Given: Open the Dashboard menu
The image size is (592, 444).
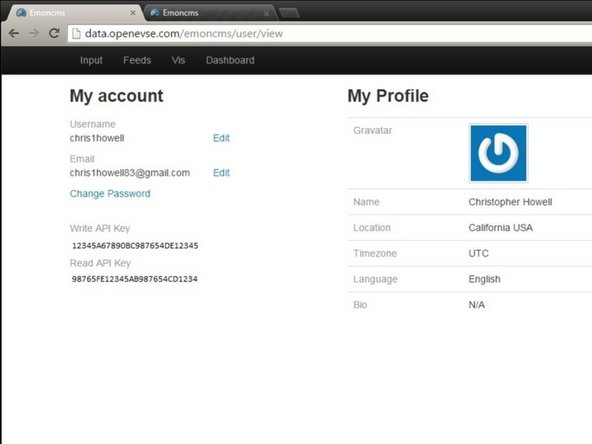Looking at the screenshot, I should pyautogui.click(x=230, y=60).
